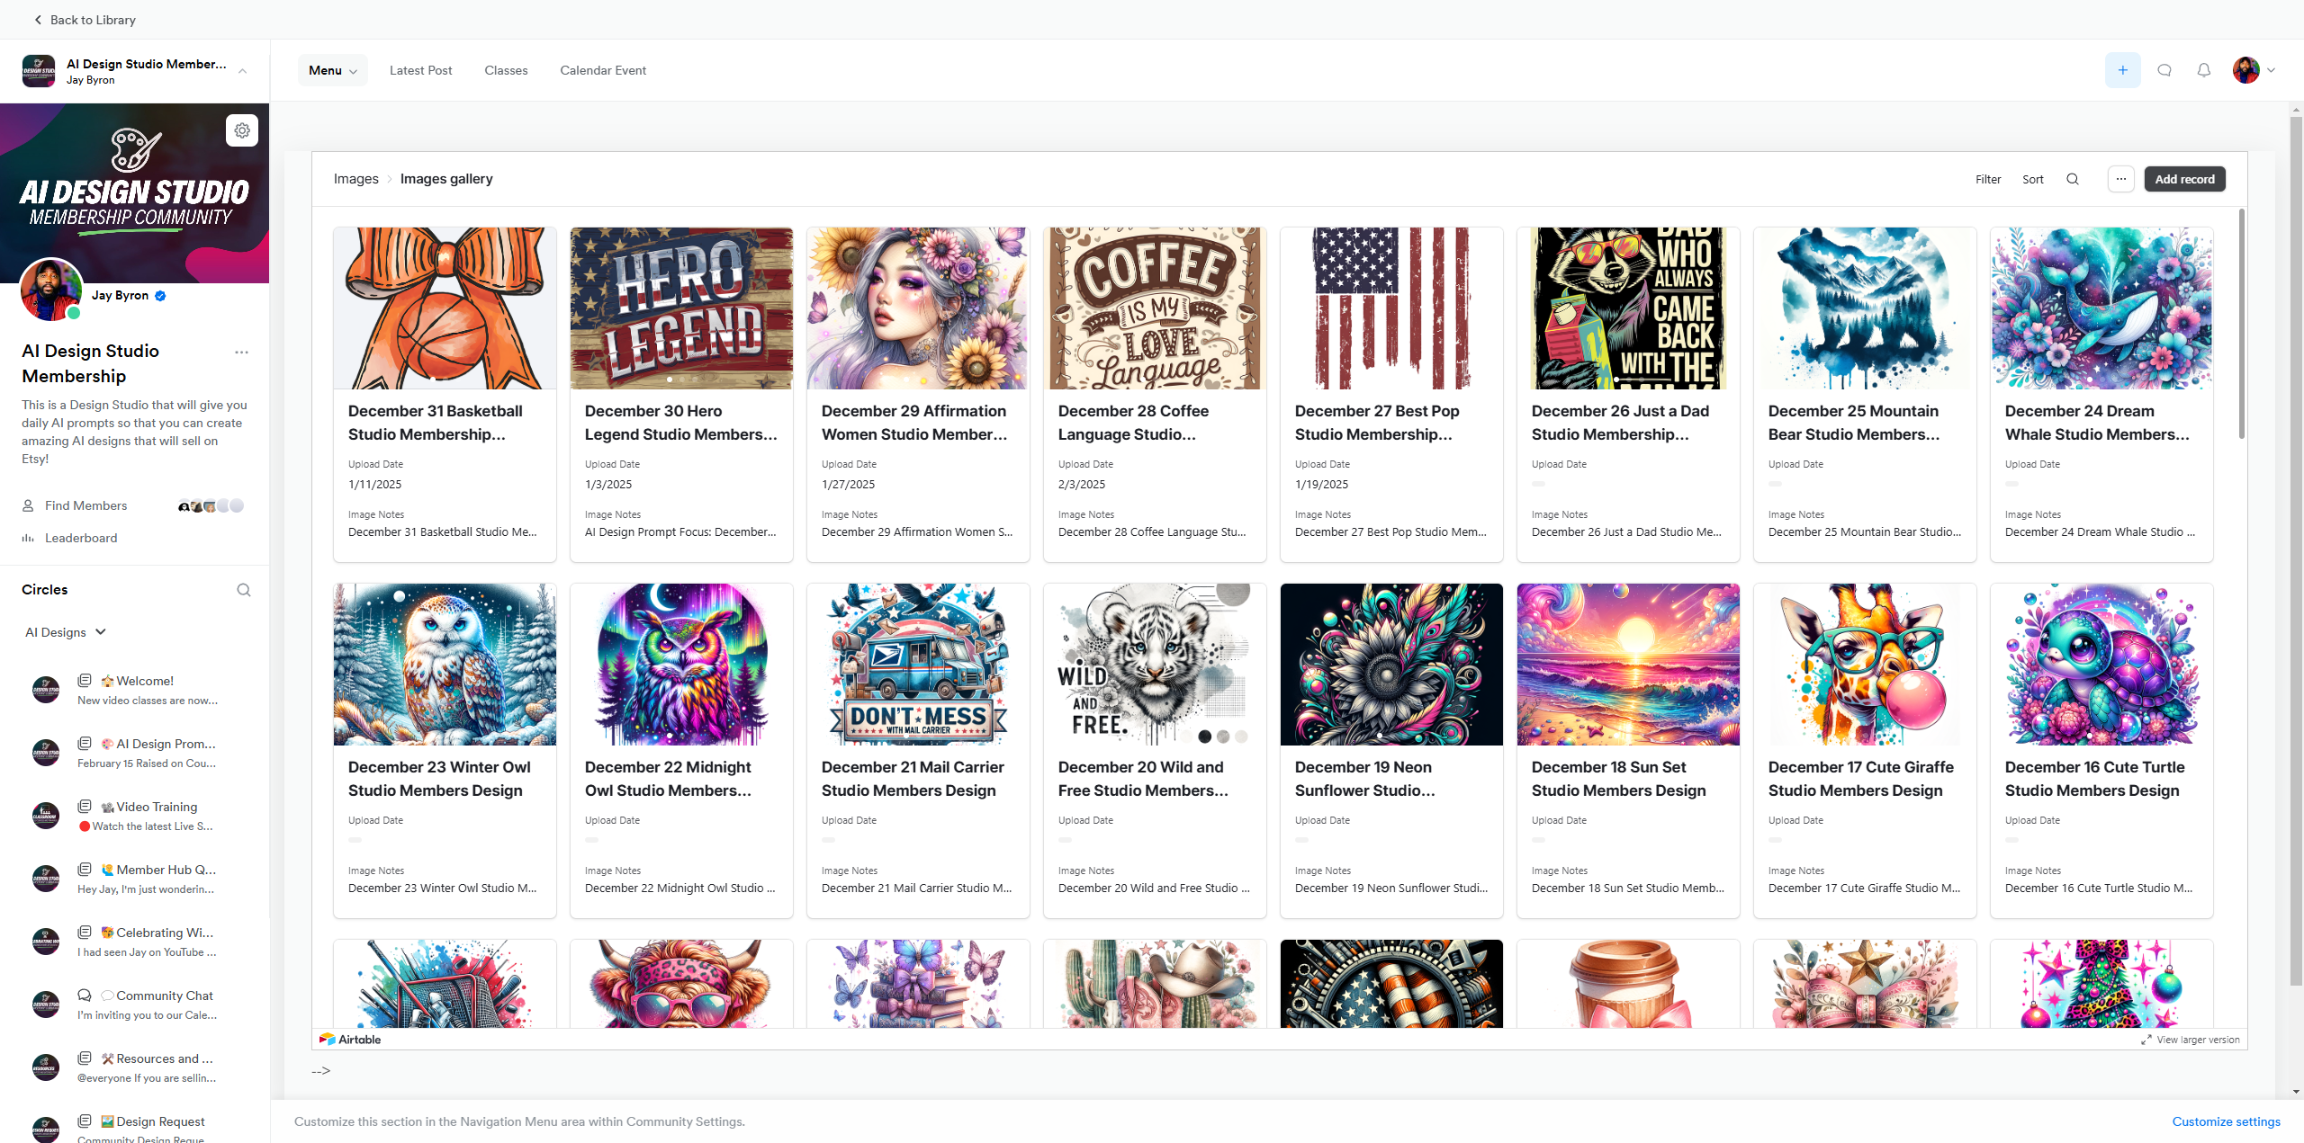This screenshot has width=2304, height=1143.
Task: Open Leaderboard from the sidebar
Action: tap(81, 538)
